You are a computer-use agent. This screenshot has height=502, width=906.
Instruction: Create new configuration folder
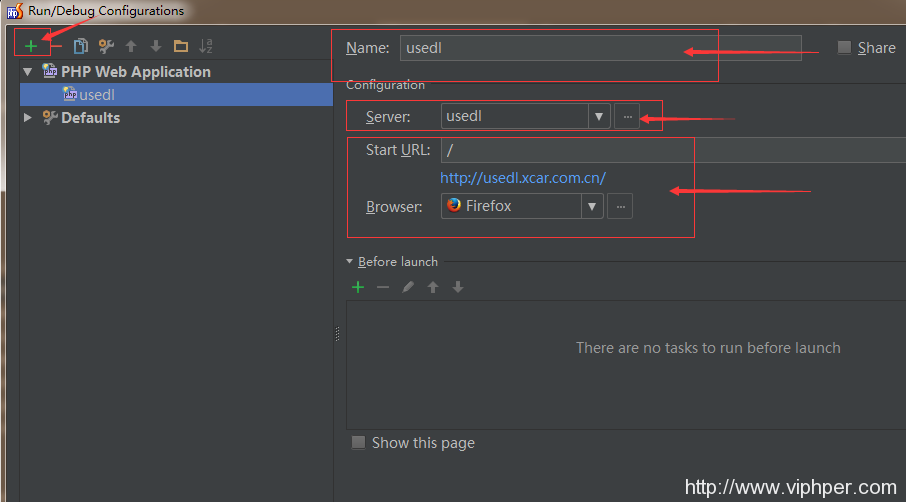pyautogui.click(x=181, y=46)
